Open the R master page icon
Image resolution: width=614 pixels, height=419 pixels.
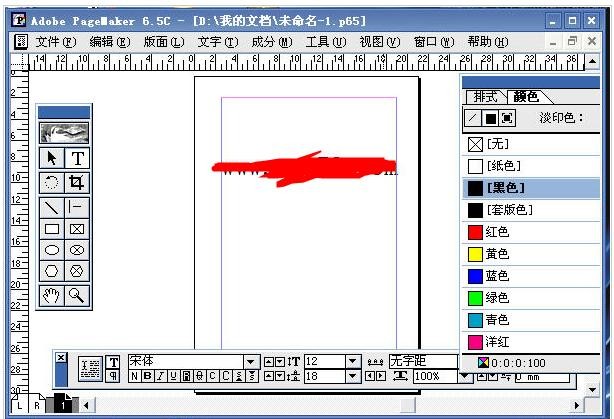pyautogui.click(x=37, y=405)
